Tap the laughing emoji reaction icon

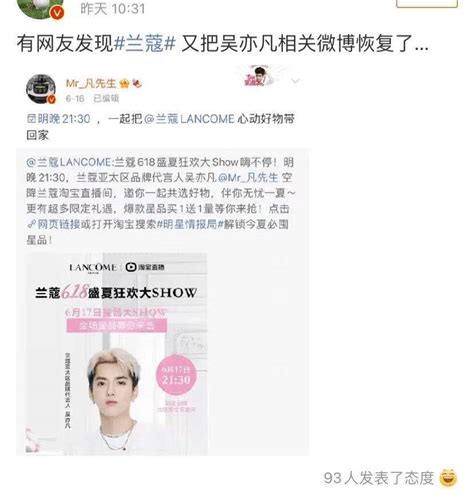point(448,478)
